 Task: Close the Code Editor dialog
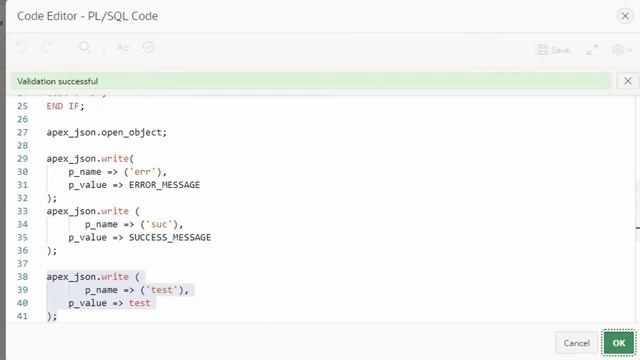pos(624,16)
